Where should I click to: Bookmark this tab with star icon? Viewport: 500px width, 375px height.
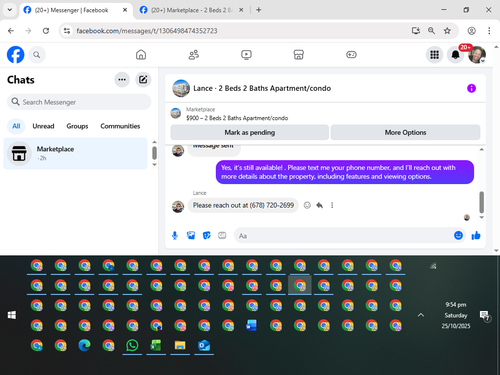[447, 31]
